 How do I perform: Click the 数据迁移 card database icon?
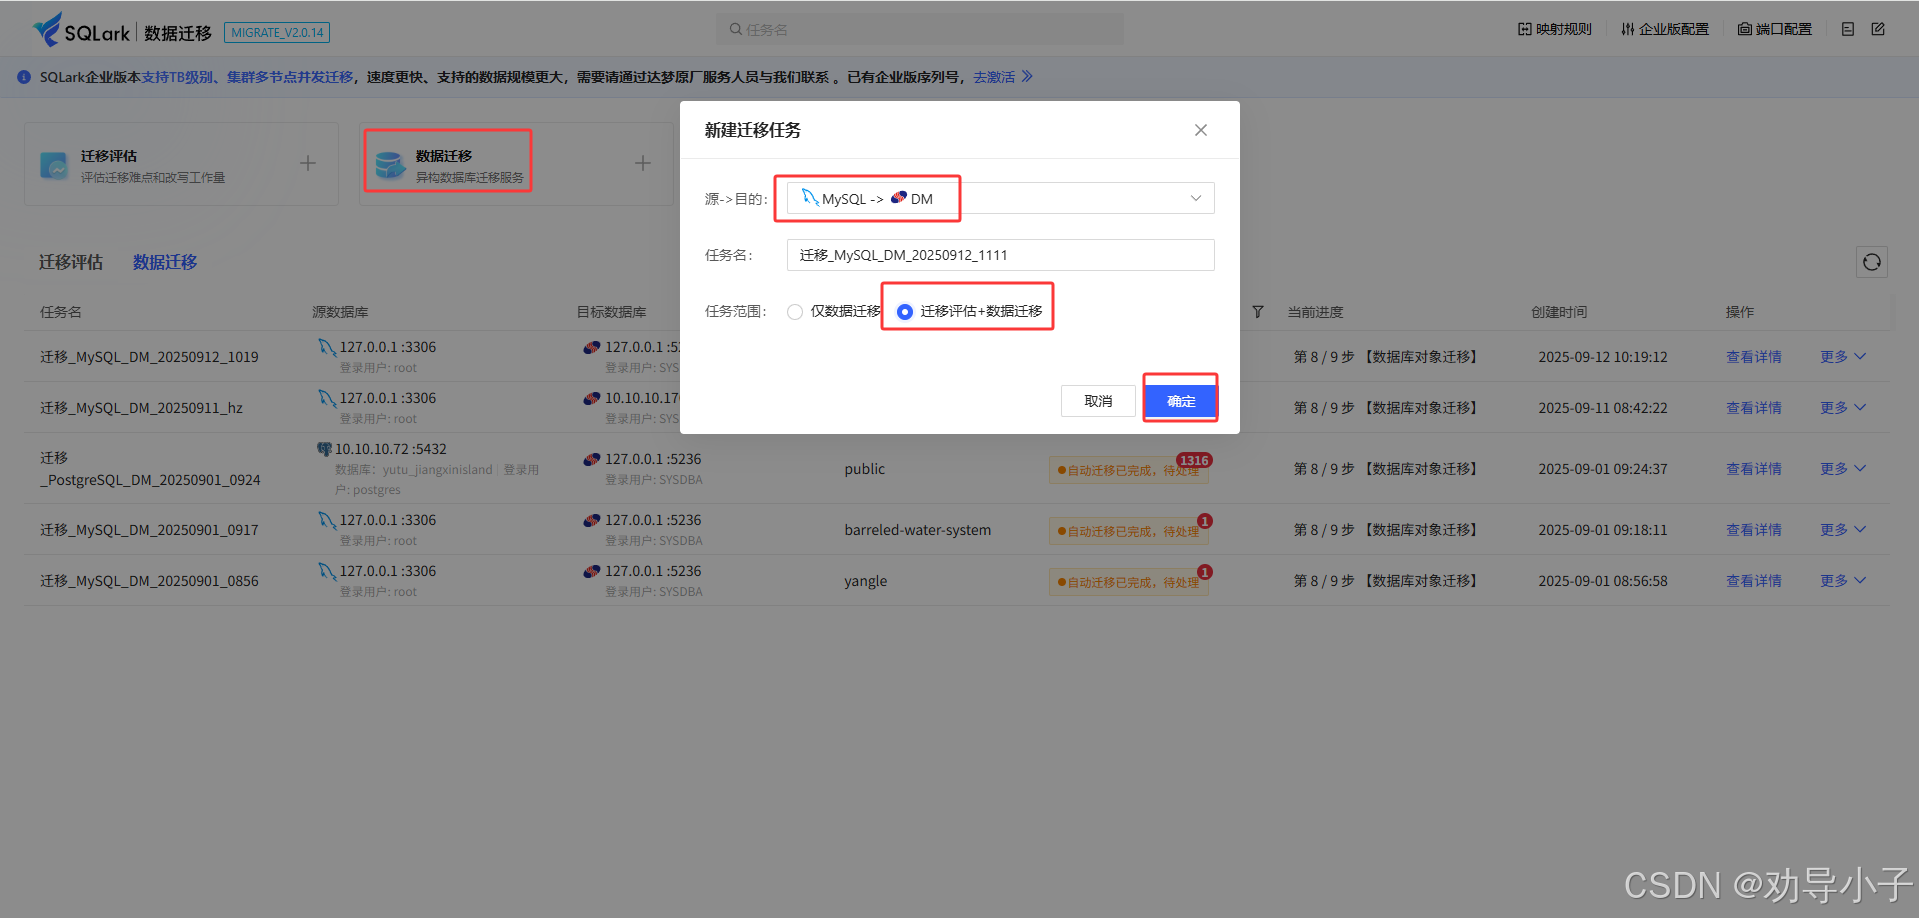(x=390, y=165)
